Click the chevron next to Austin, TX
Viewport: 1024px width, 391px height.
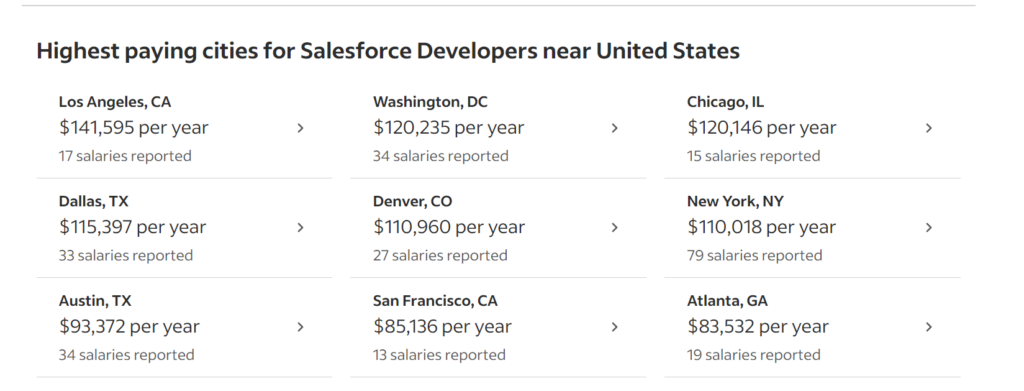(x=300, y=327)
